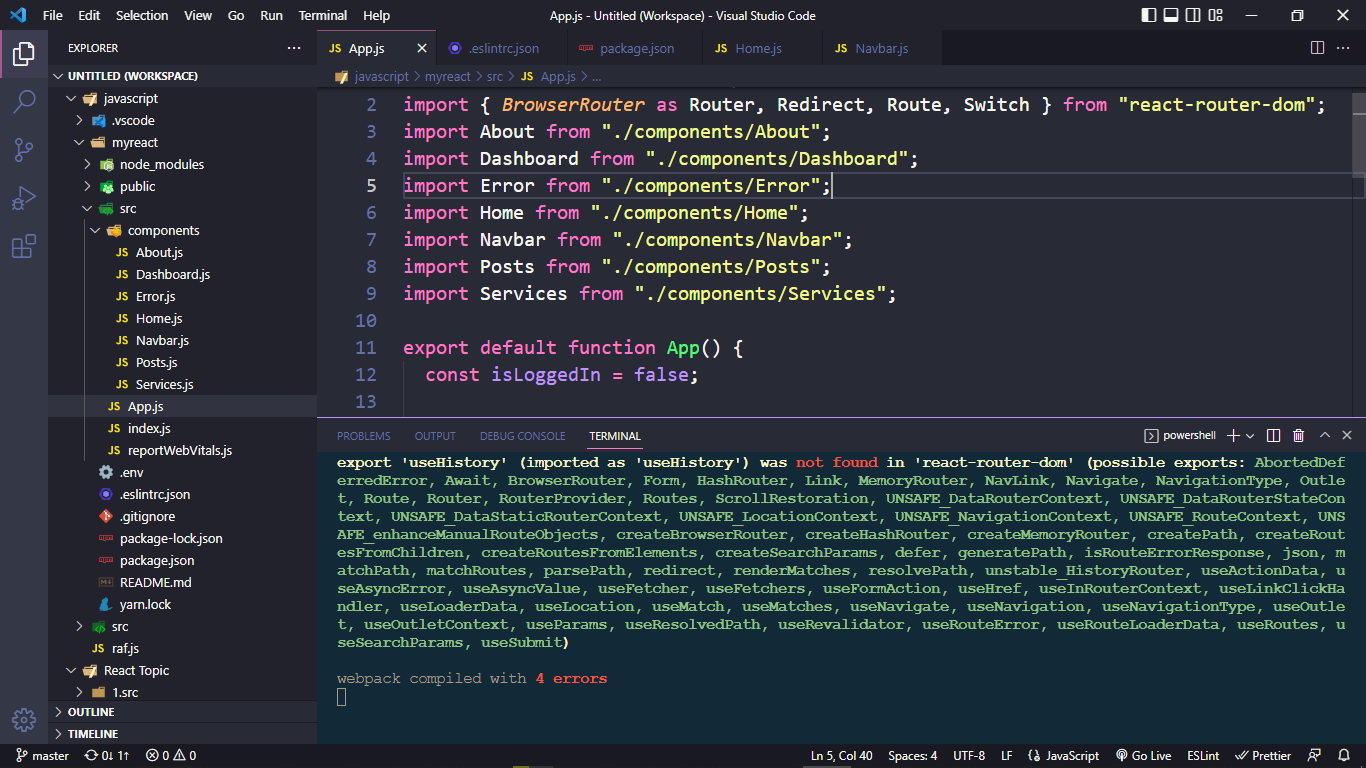
Task: Open the Source Control view
Action: pyautogui.click(x=24, y=150)
